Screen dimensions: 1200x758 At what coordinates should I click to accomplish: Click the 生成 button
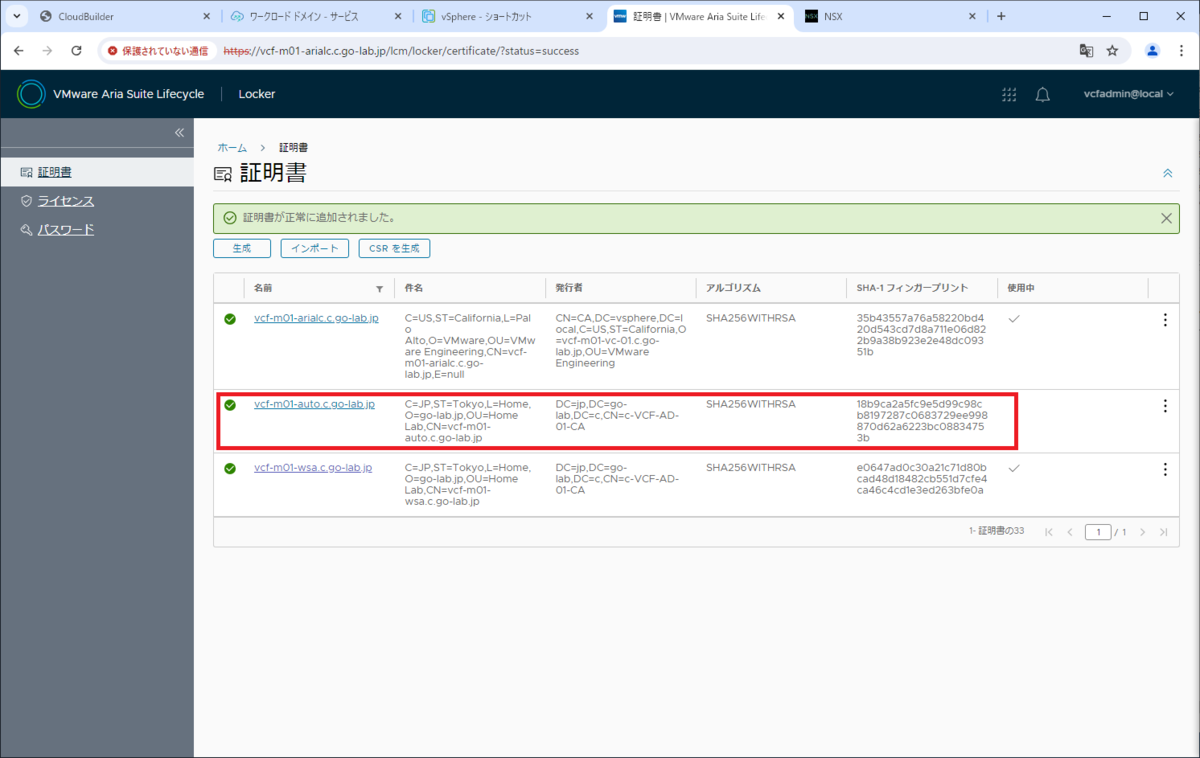242,248
